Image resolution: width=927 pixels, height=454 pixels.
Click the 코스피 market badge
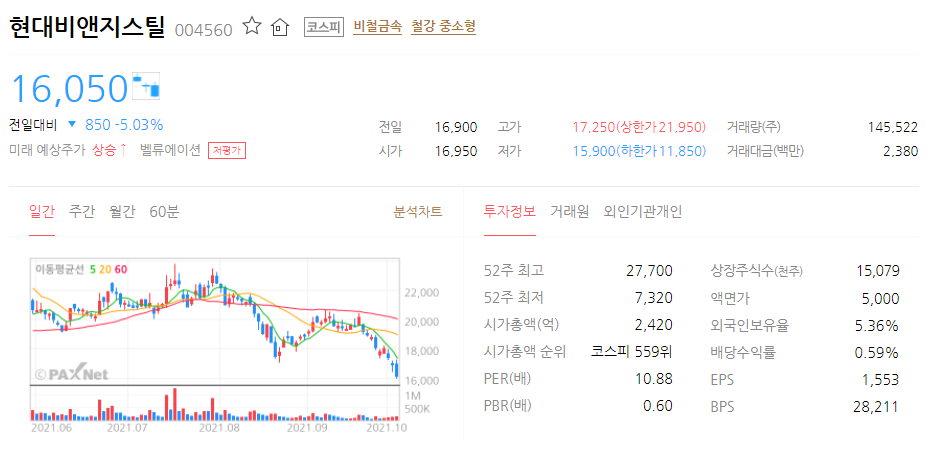pos(324,27)
